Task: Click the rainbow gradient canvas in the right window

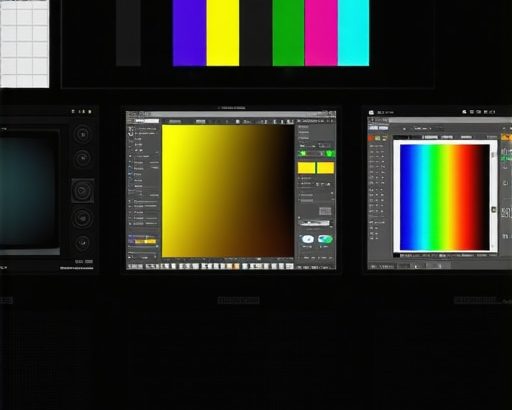Action: (x=444, y=197)
